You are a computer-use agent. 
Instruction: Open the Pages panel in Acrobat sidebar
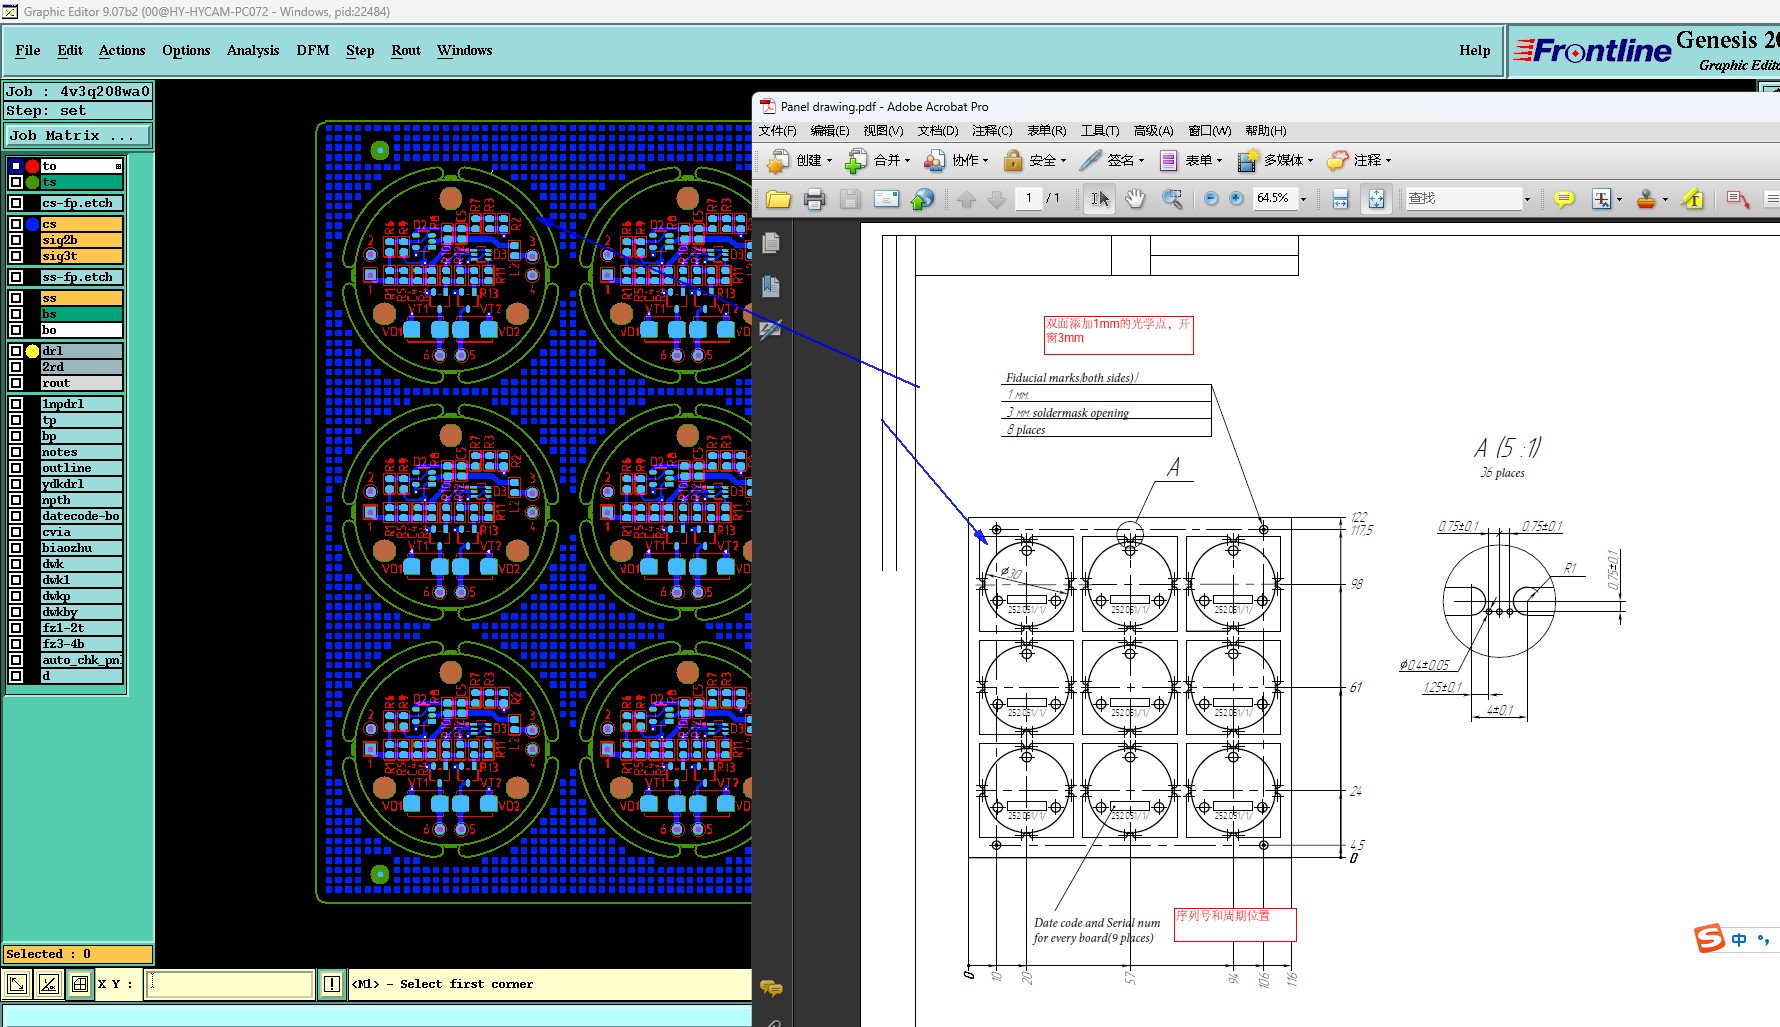[x=770, y=243]
